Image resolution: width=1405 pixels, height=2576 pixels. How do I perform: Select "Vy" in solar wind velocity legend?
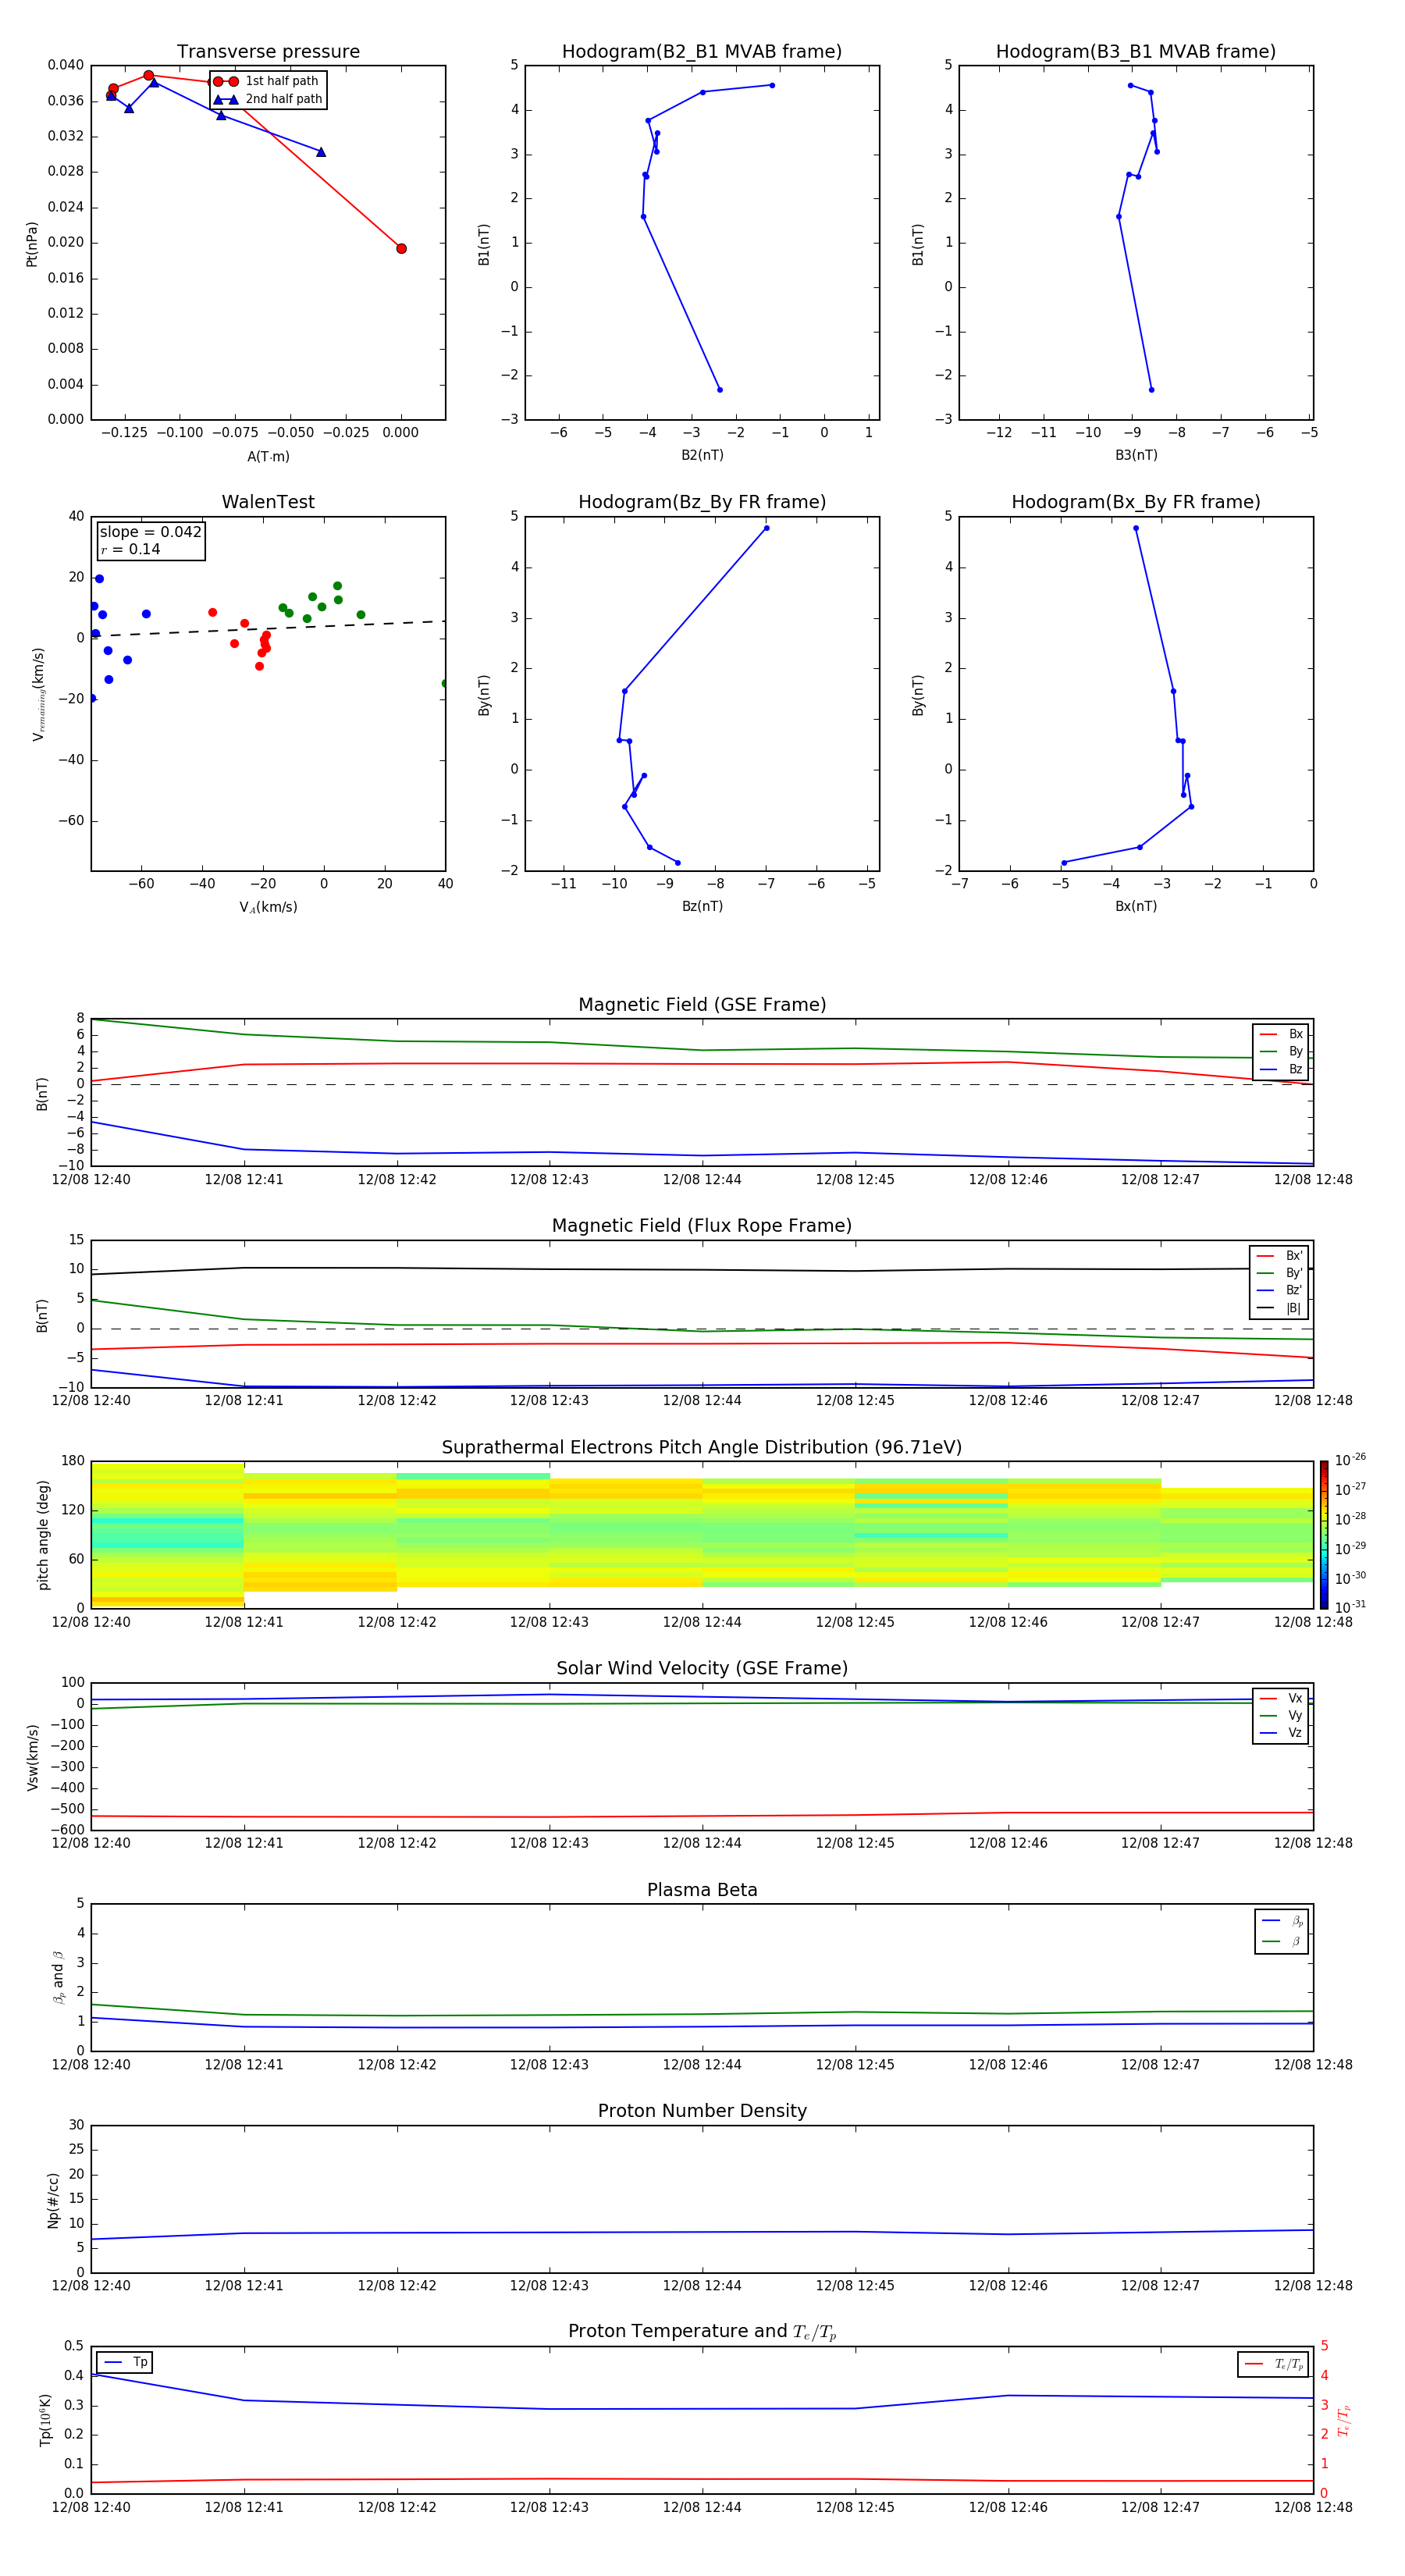coord(1282,1716)
